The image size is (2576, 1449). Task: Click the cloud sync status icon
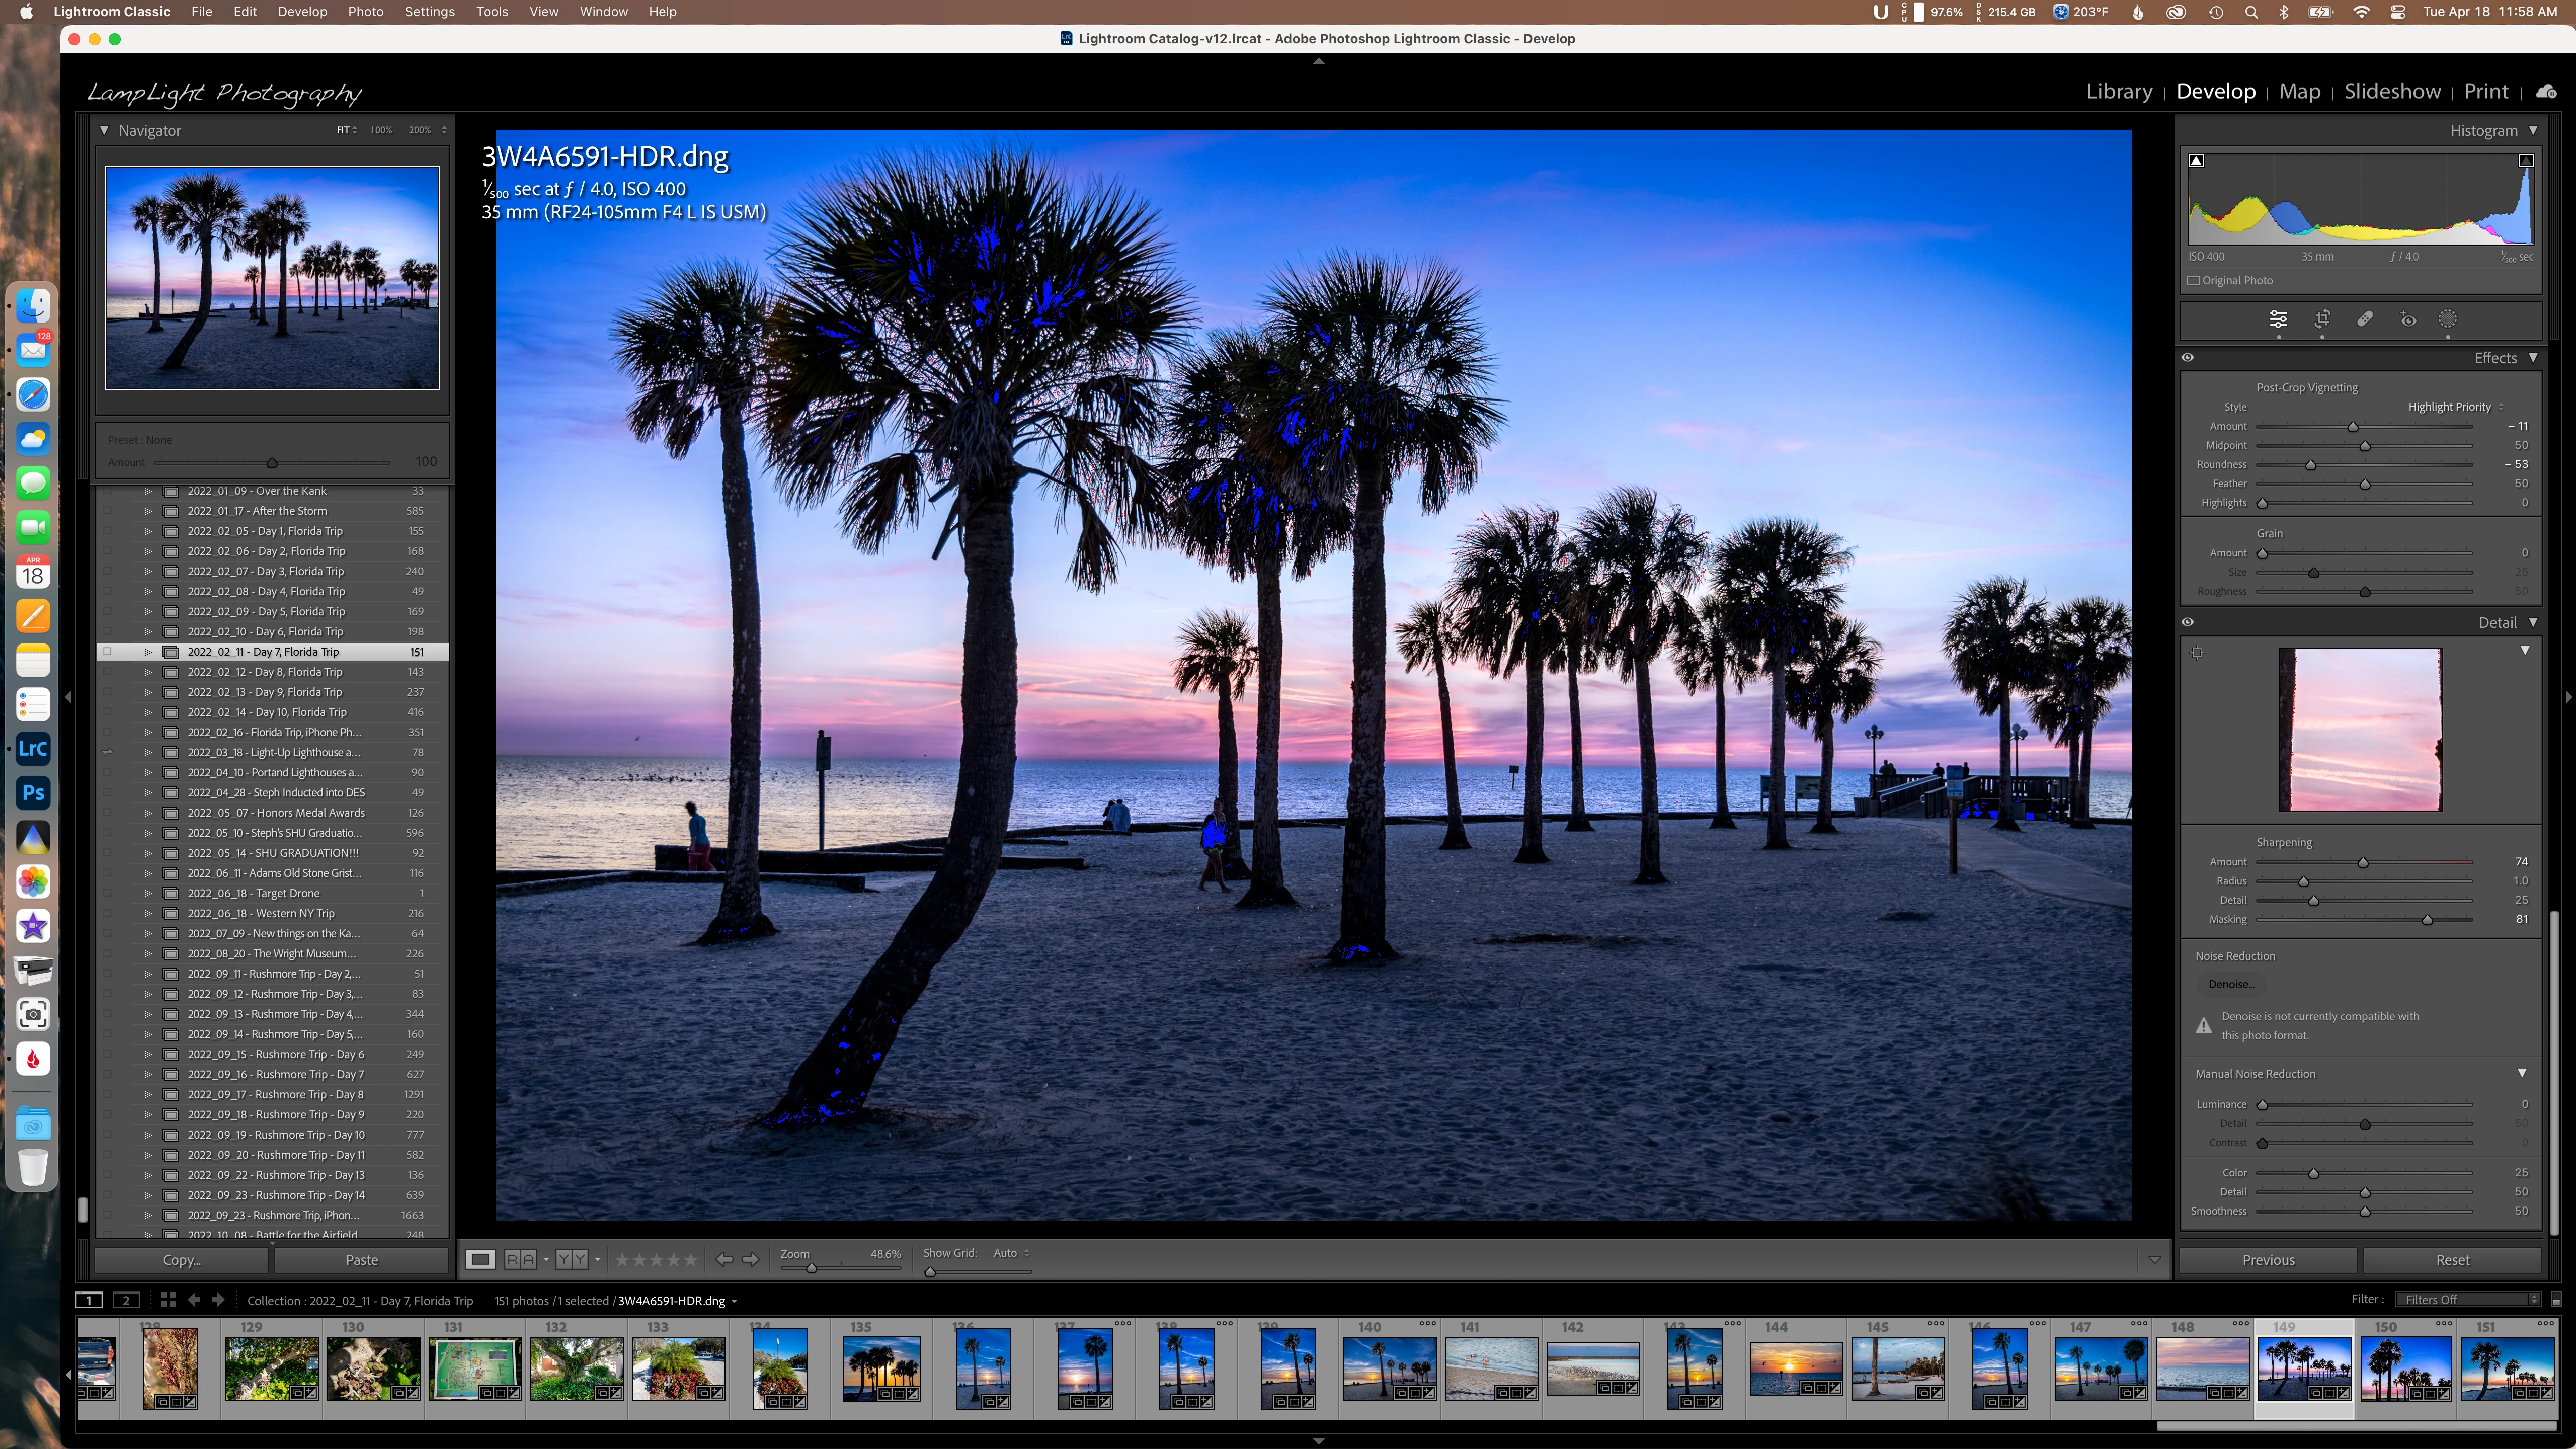tap(2546, 92)
